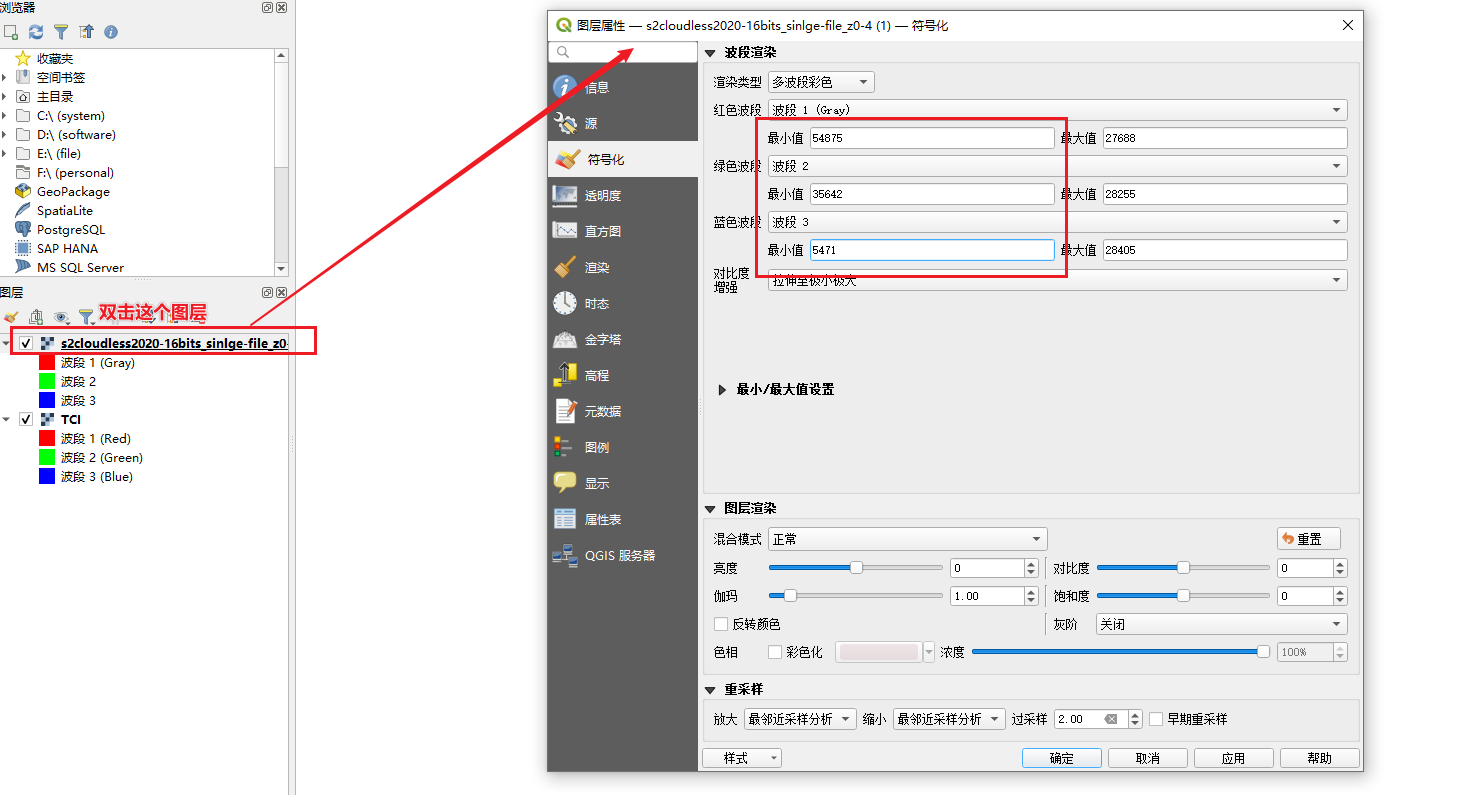This screenshot has width=1478, height=795.
Task: Click add group icon in Layers panel
Action: click(36, 317)
